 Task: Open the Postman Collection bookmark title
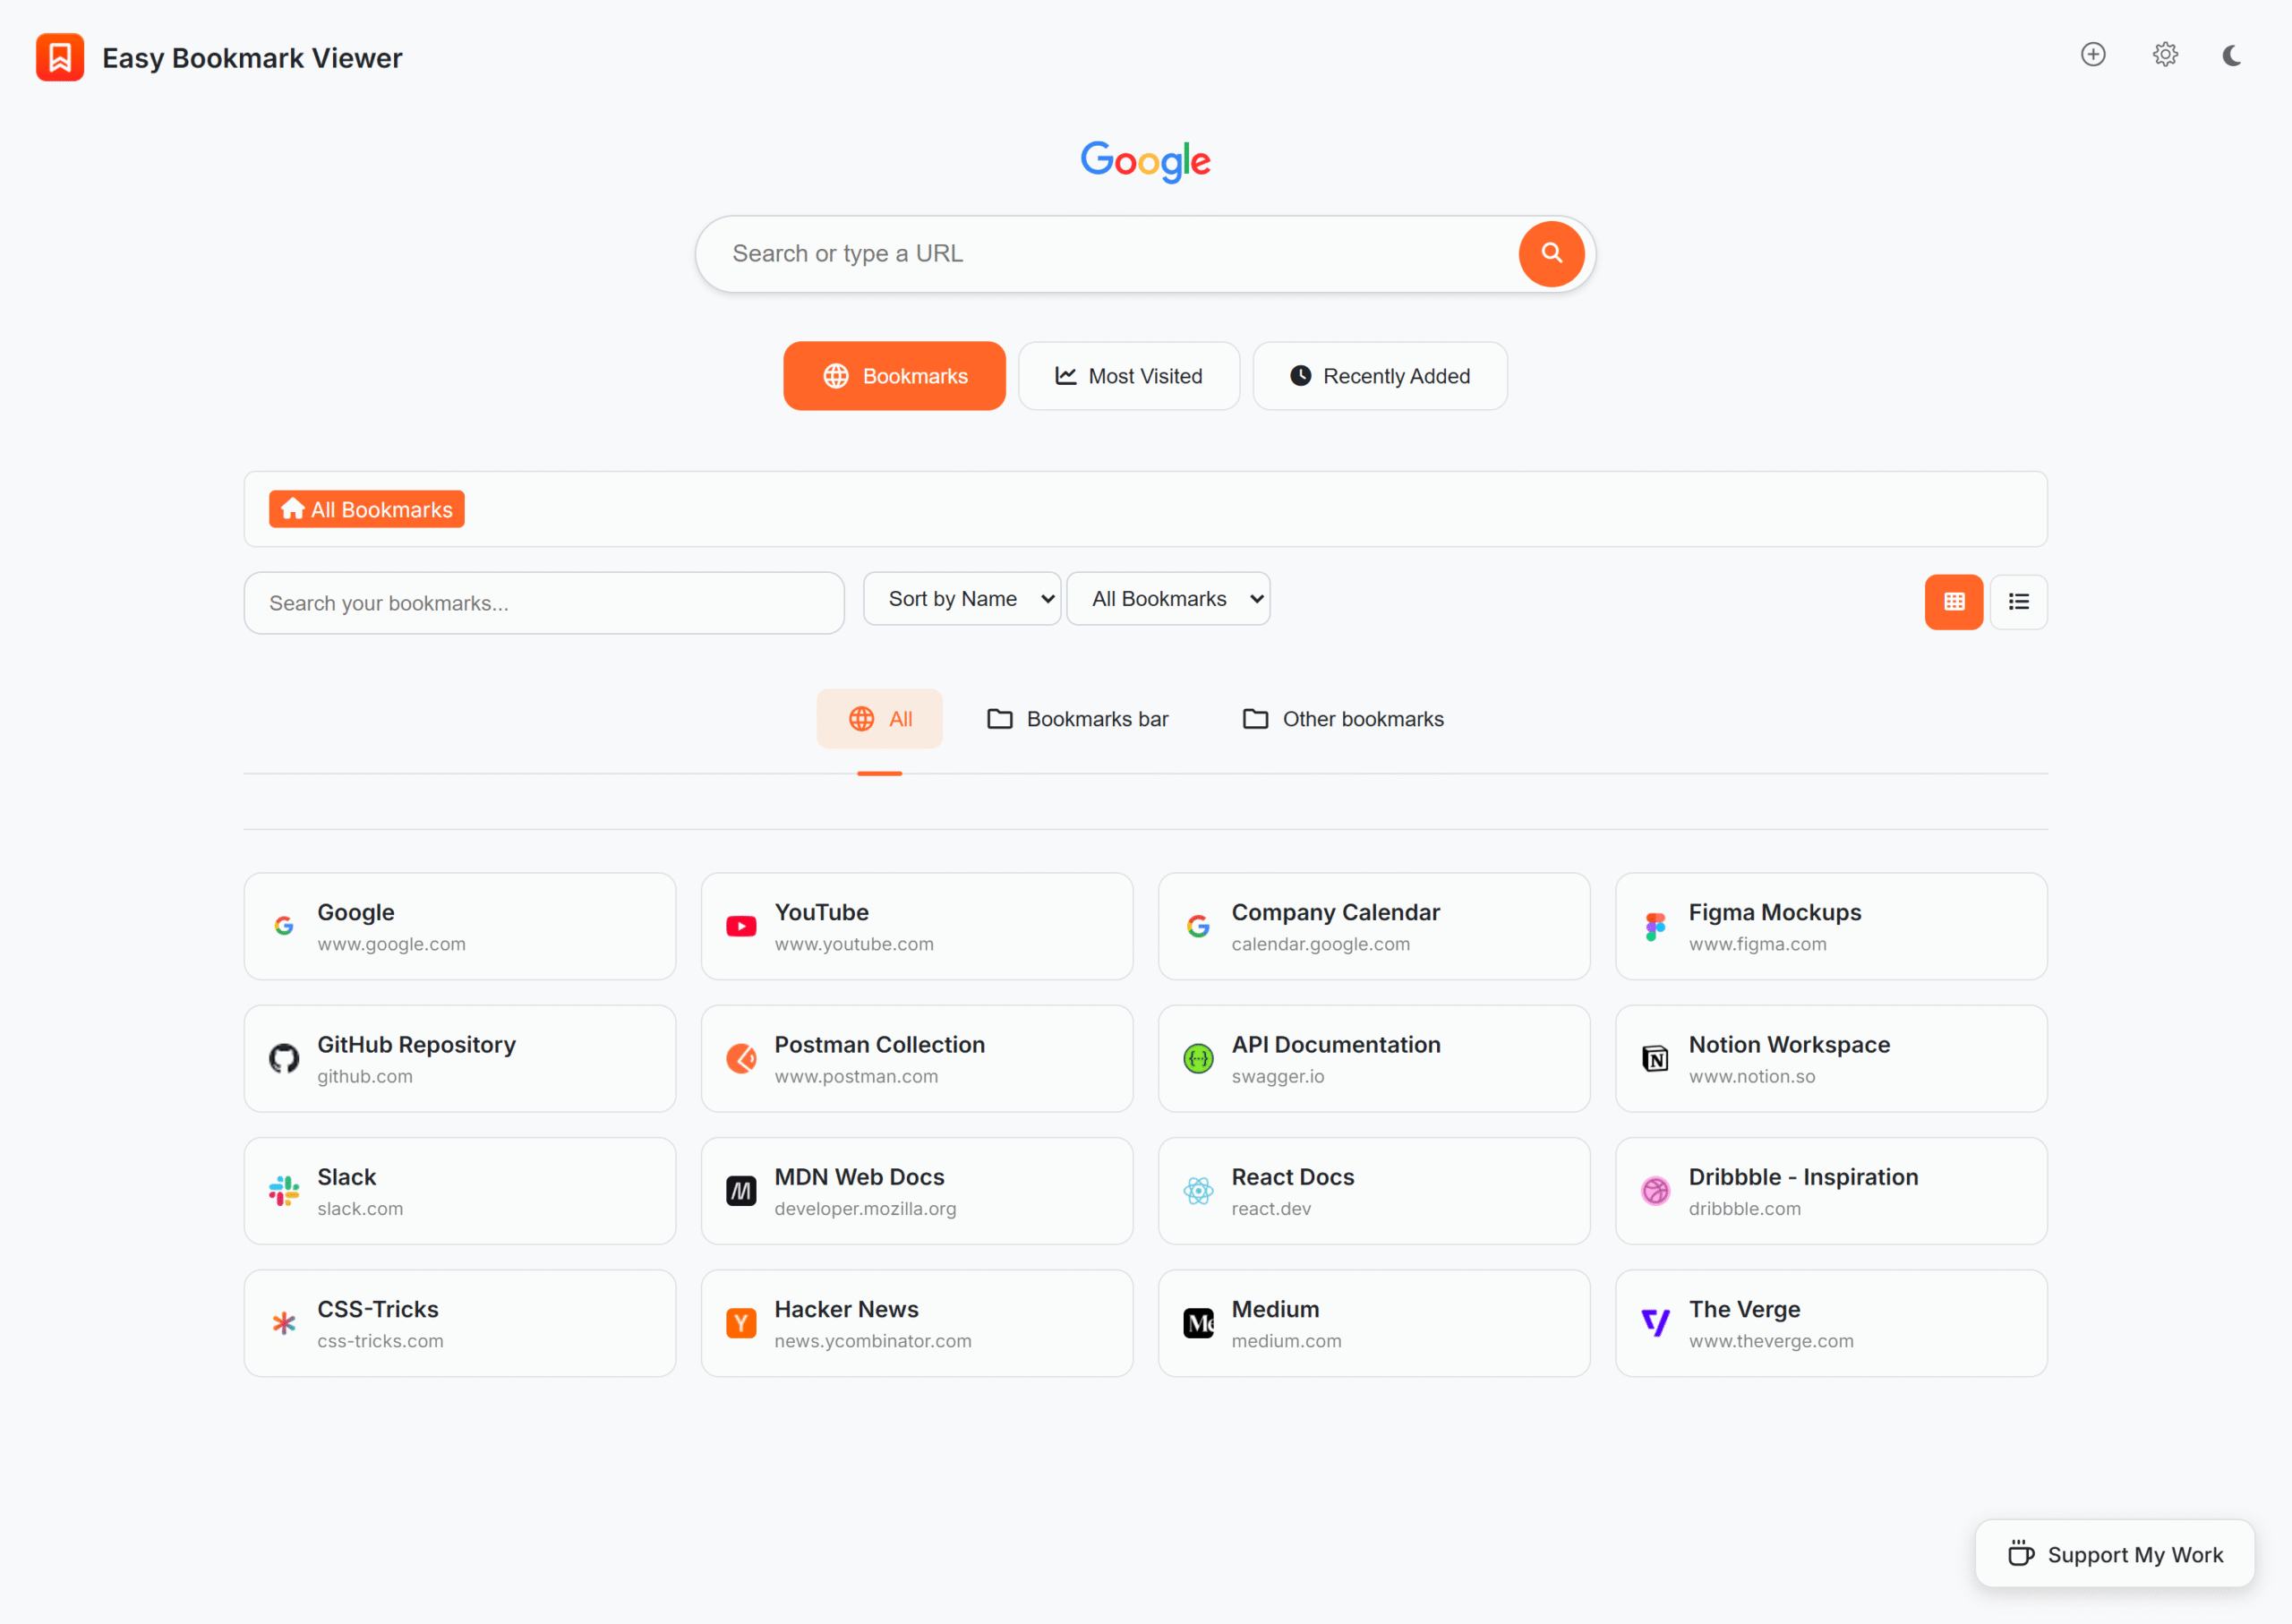[x=879, y=1044]
